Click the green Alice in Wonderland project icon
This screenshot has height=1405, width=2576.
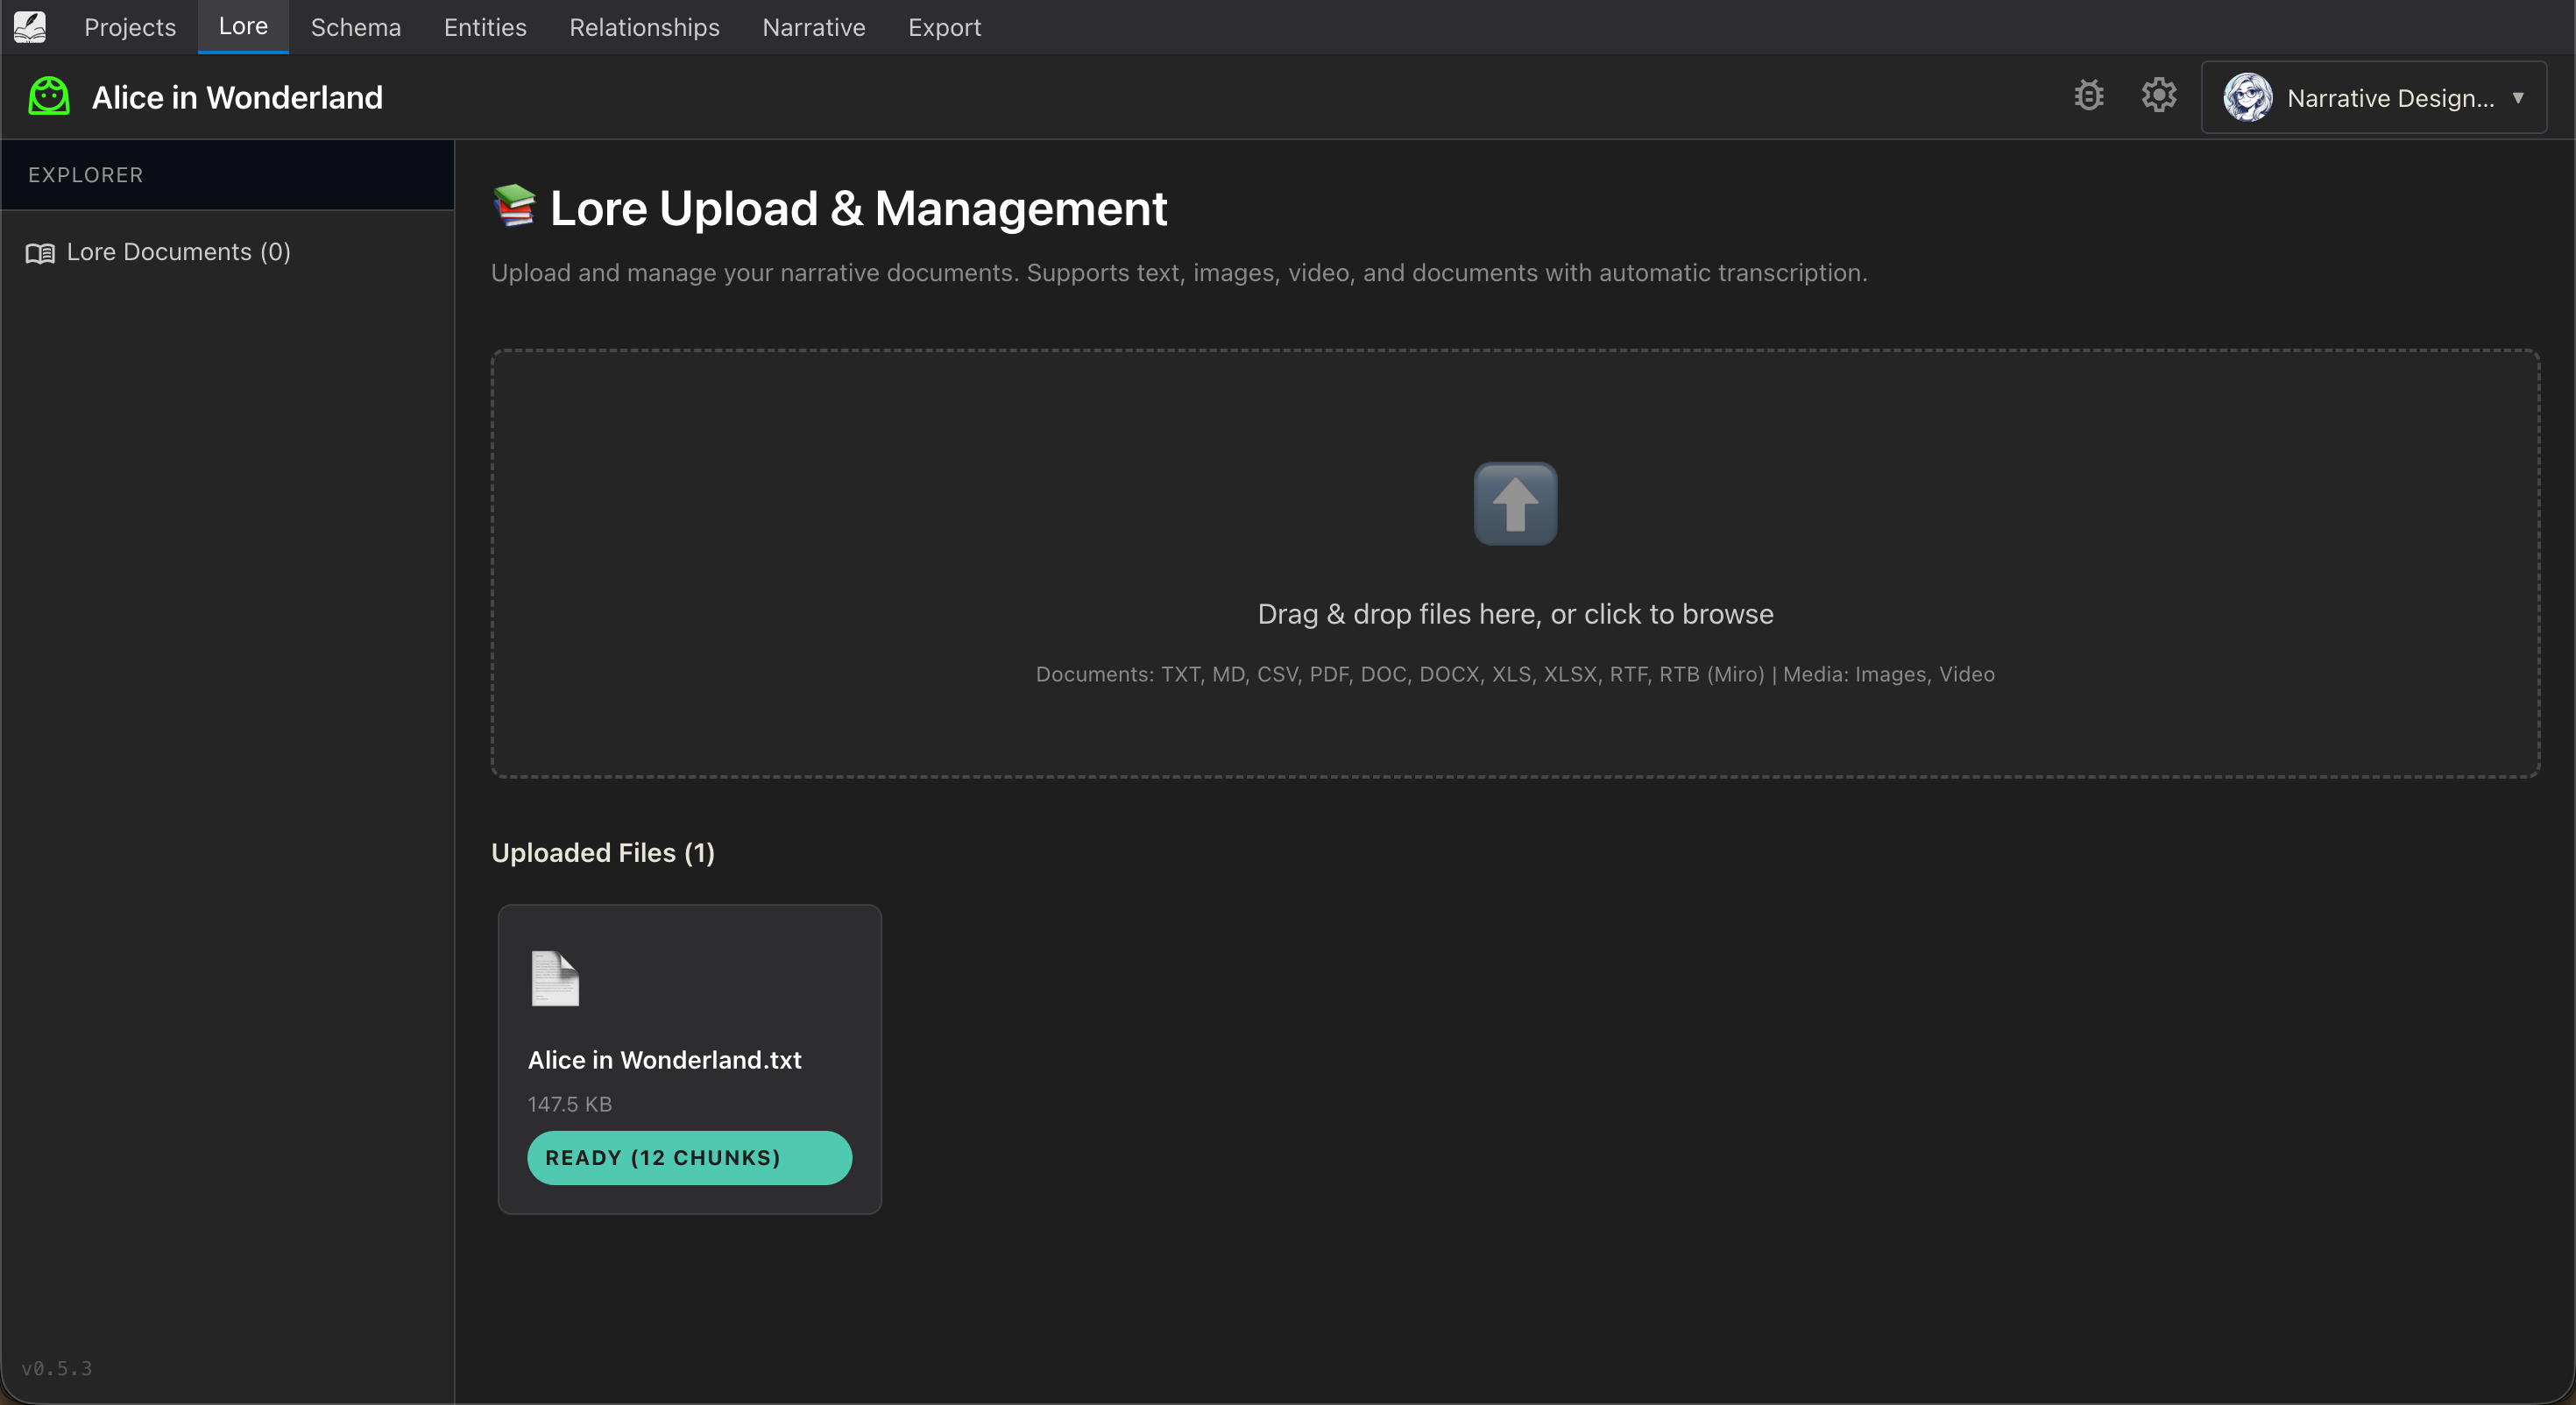[x=47, y=96]
